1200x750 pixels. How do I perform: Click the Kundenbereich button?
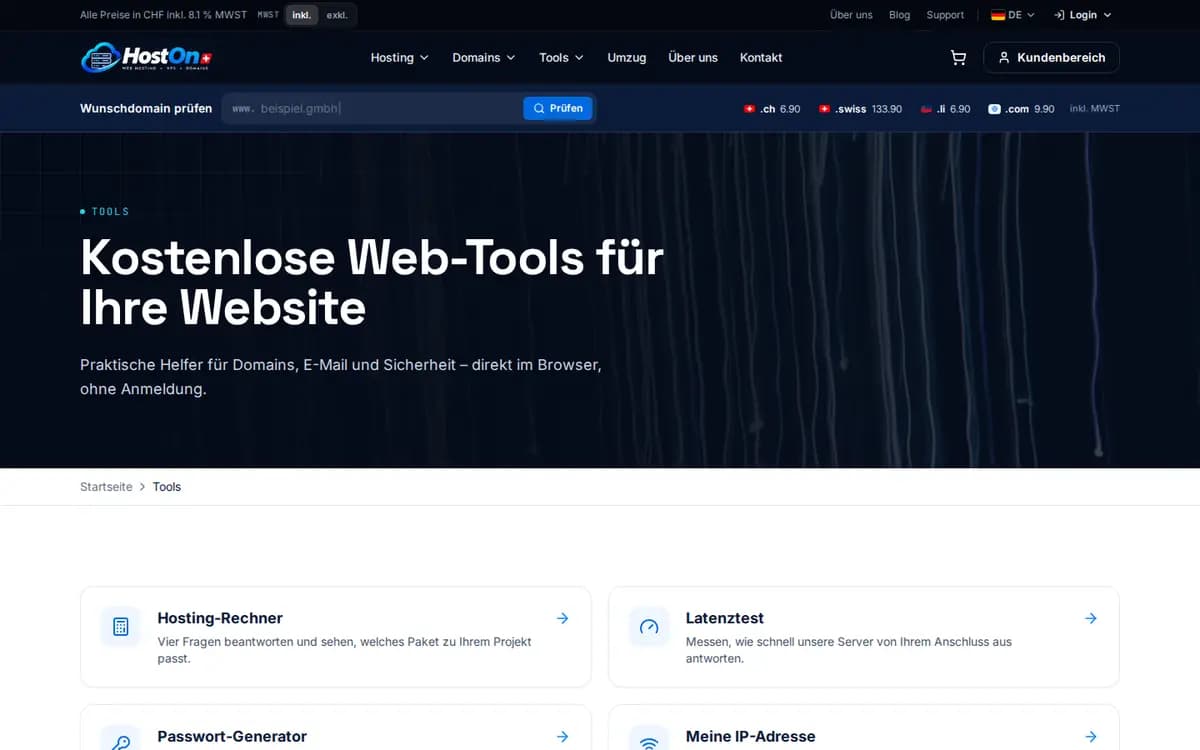[1051, 58]
